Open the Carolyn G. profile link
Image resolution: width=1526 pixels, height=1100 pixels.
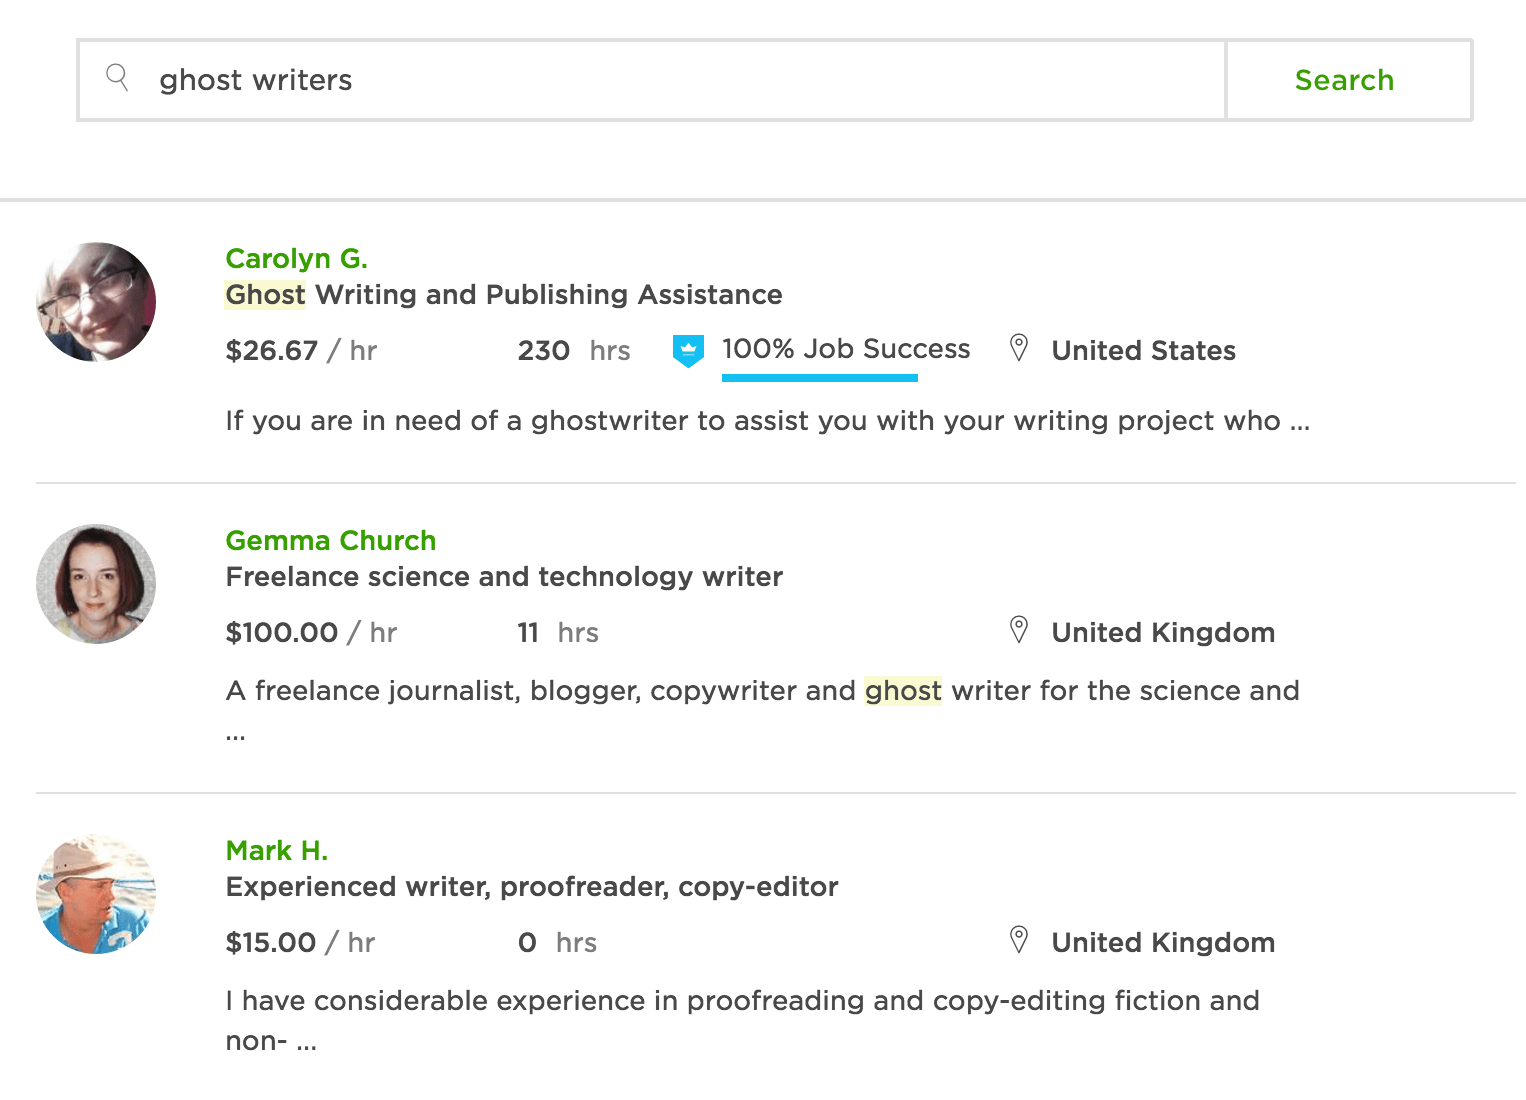point(296,259)
